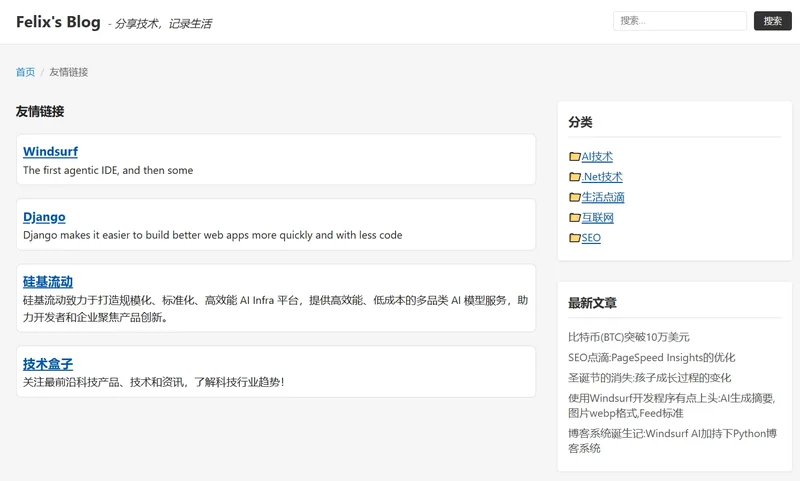Open article 圣诞节的消失:孩子成长过程的变化
This screenshot has width=800, height=481.
[x=649, y=378]
